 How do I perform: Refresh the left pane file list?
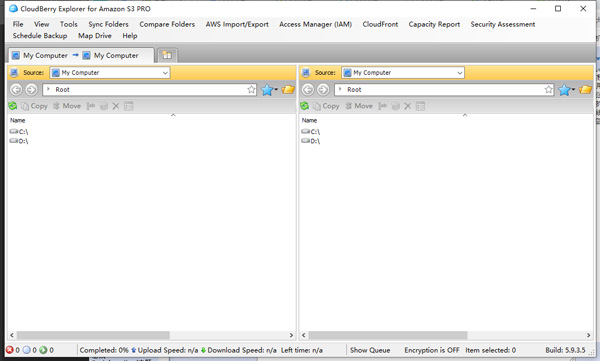[x=13, y=106]
